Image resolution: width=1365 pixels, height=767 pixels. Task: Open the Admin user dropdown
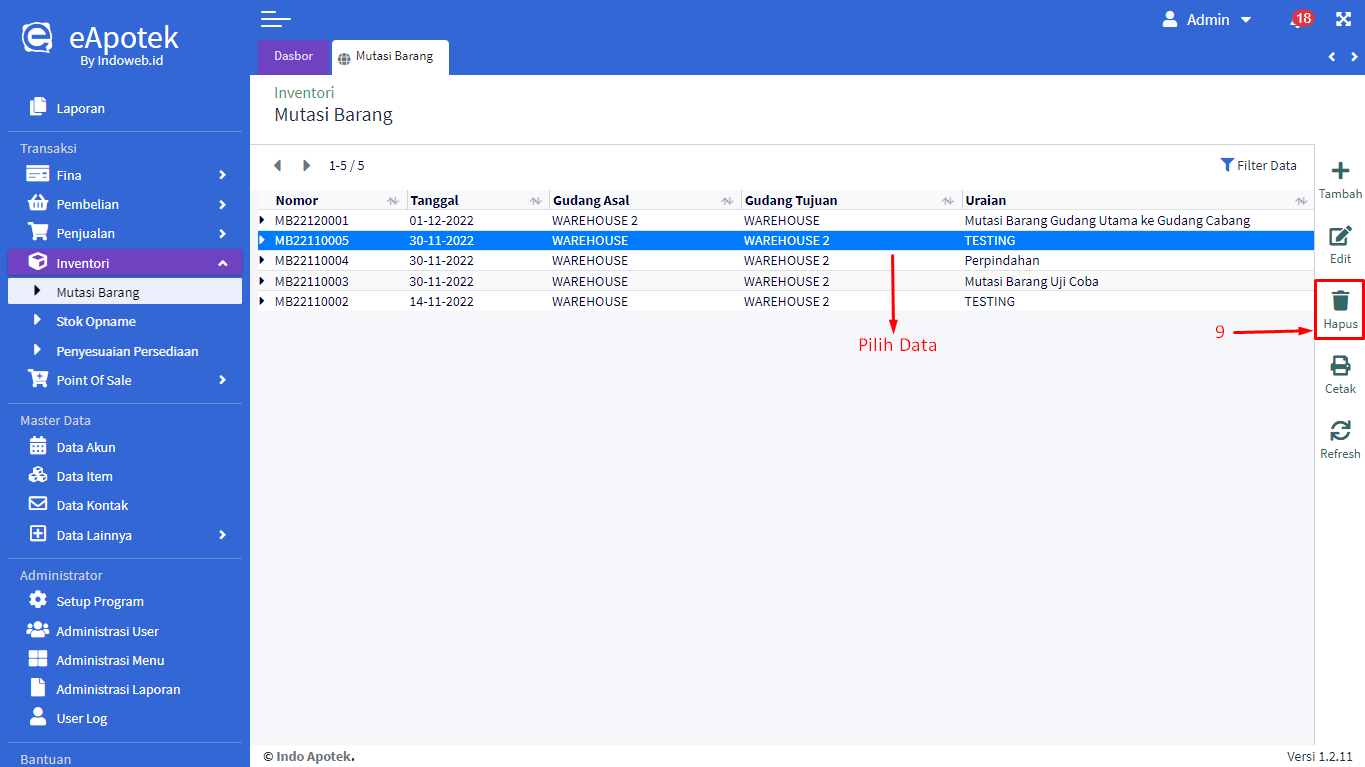tap(1207, 20)
